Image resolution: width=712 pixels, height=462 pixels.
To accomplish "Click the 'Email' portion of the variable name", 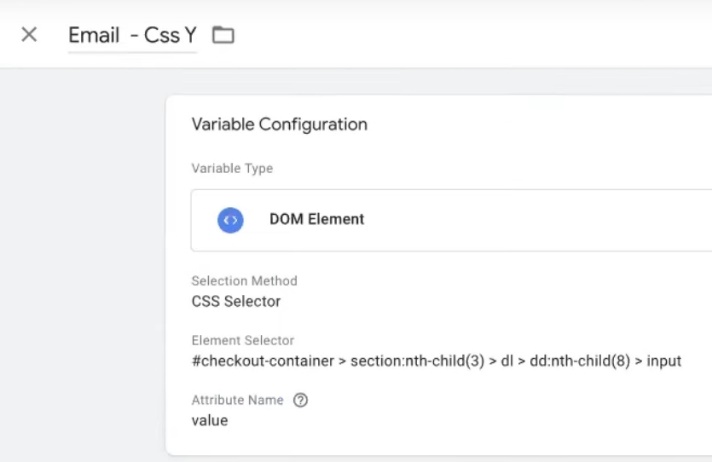I will tap(94, 35).
